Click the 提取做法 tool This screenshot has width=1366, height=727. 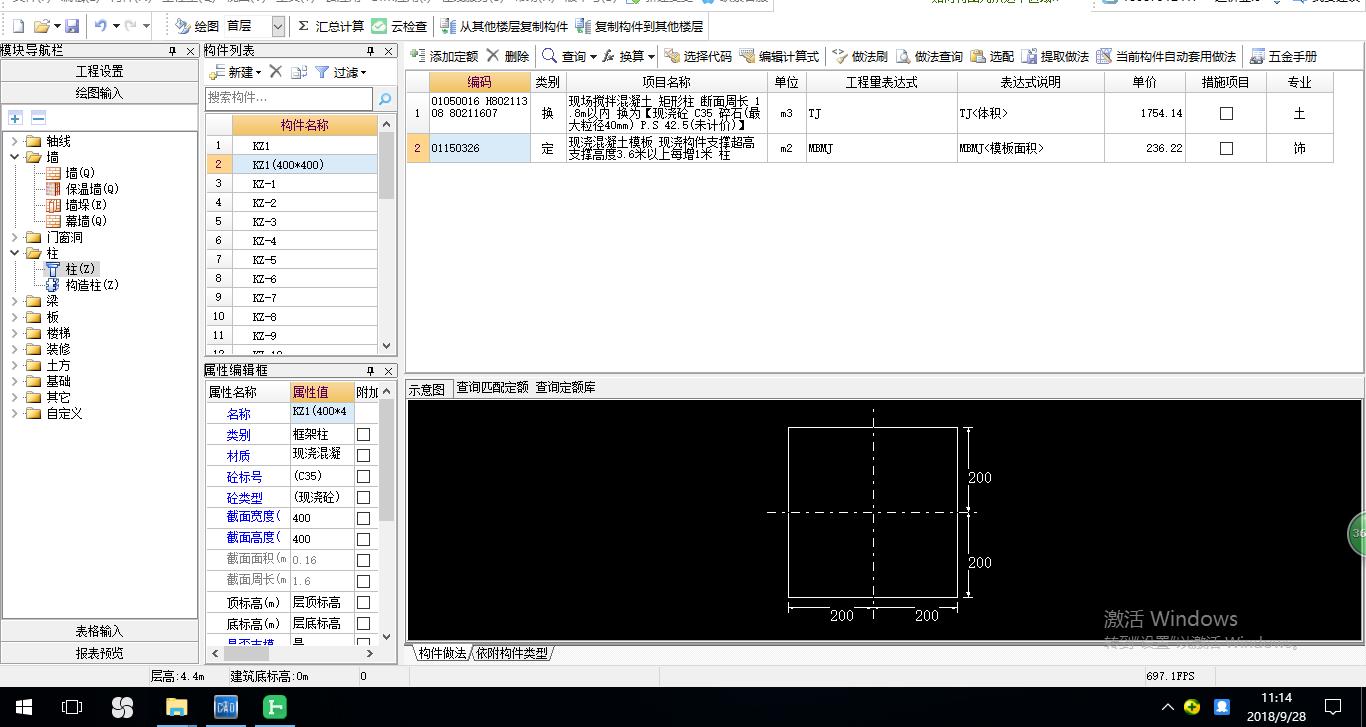point(1055,57)
